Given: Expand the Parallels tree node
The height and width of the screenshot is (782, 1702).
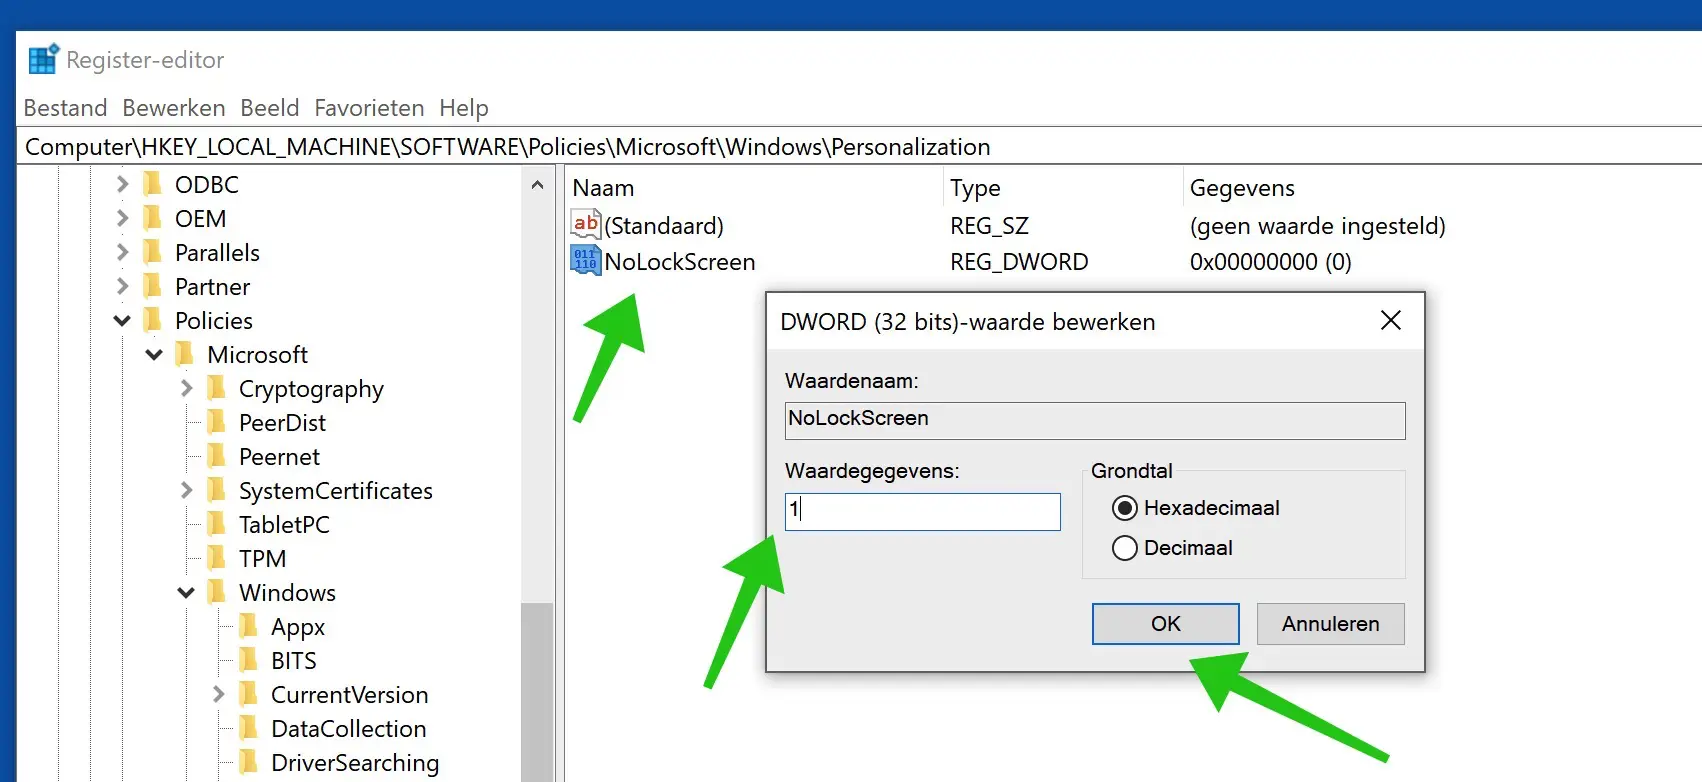Looking at the screenshot, I should pos(122,252).
